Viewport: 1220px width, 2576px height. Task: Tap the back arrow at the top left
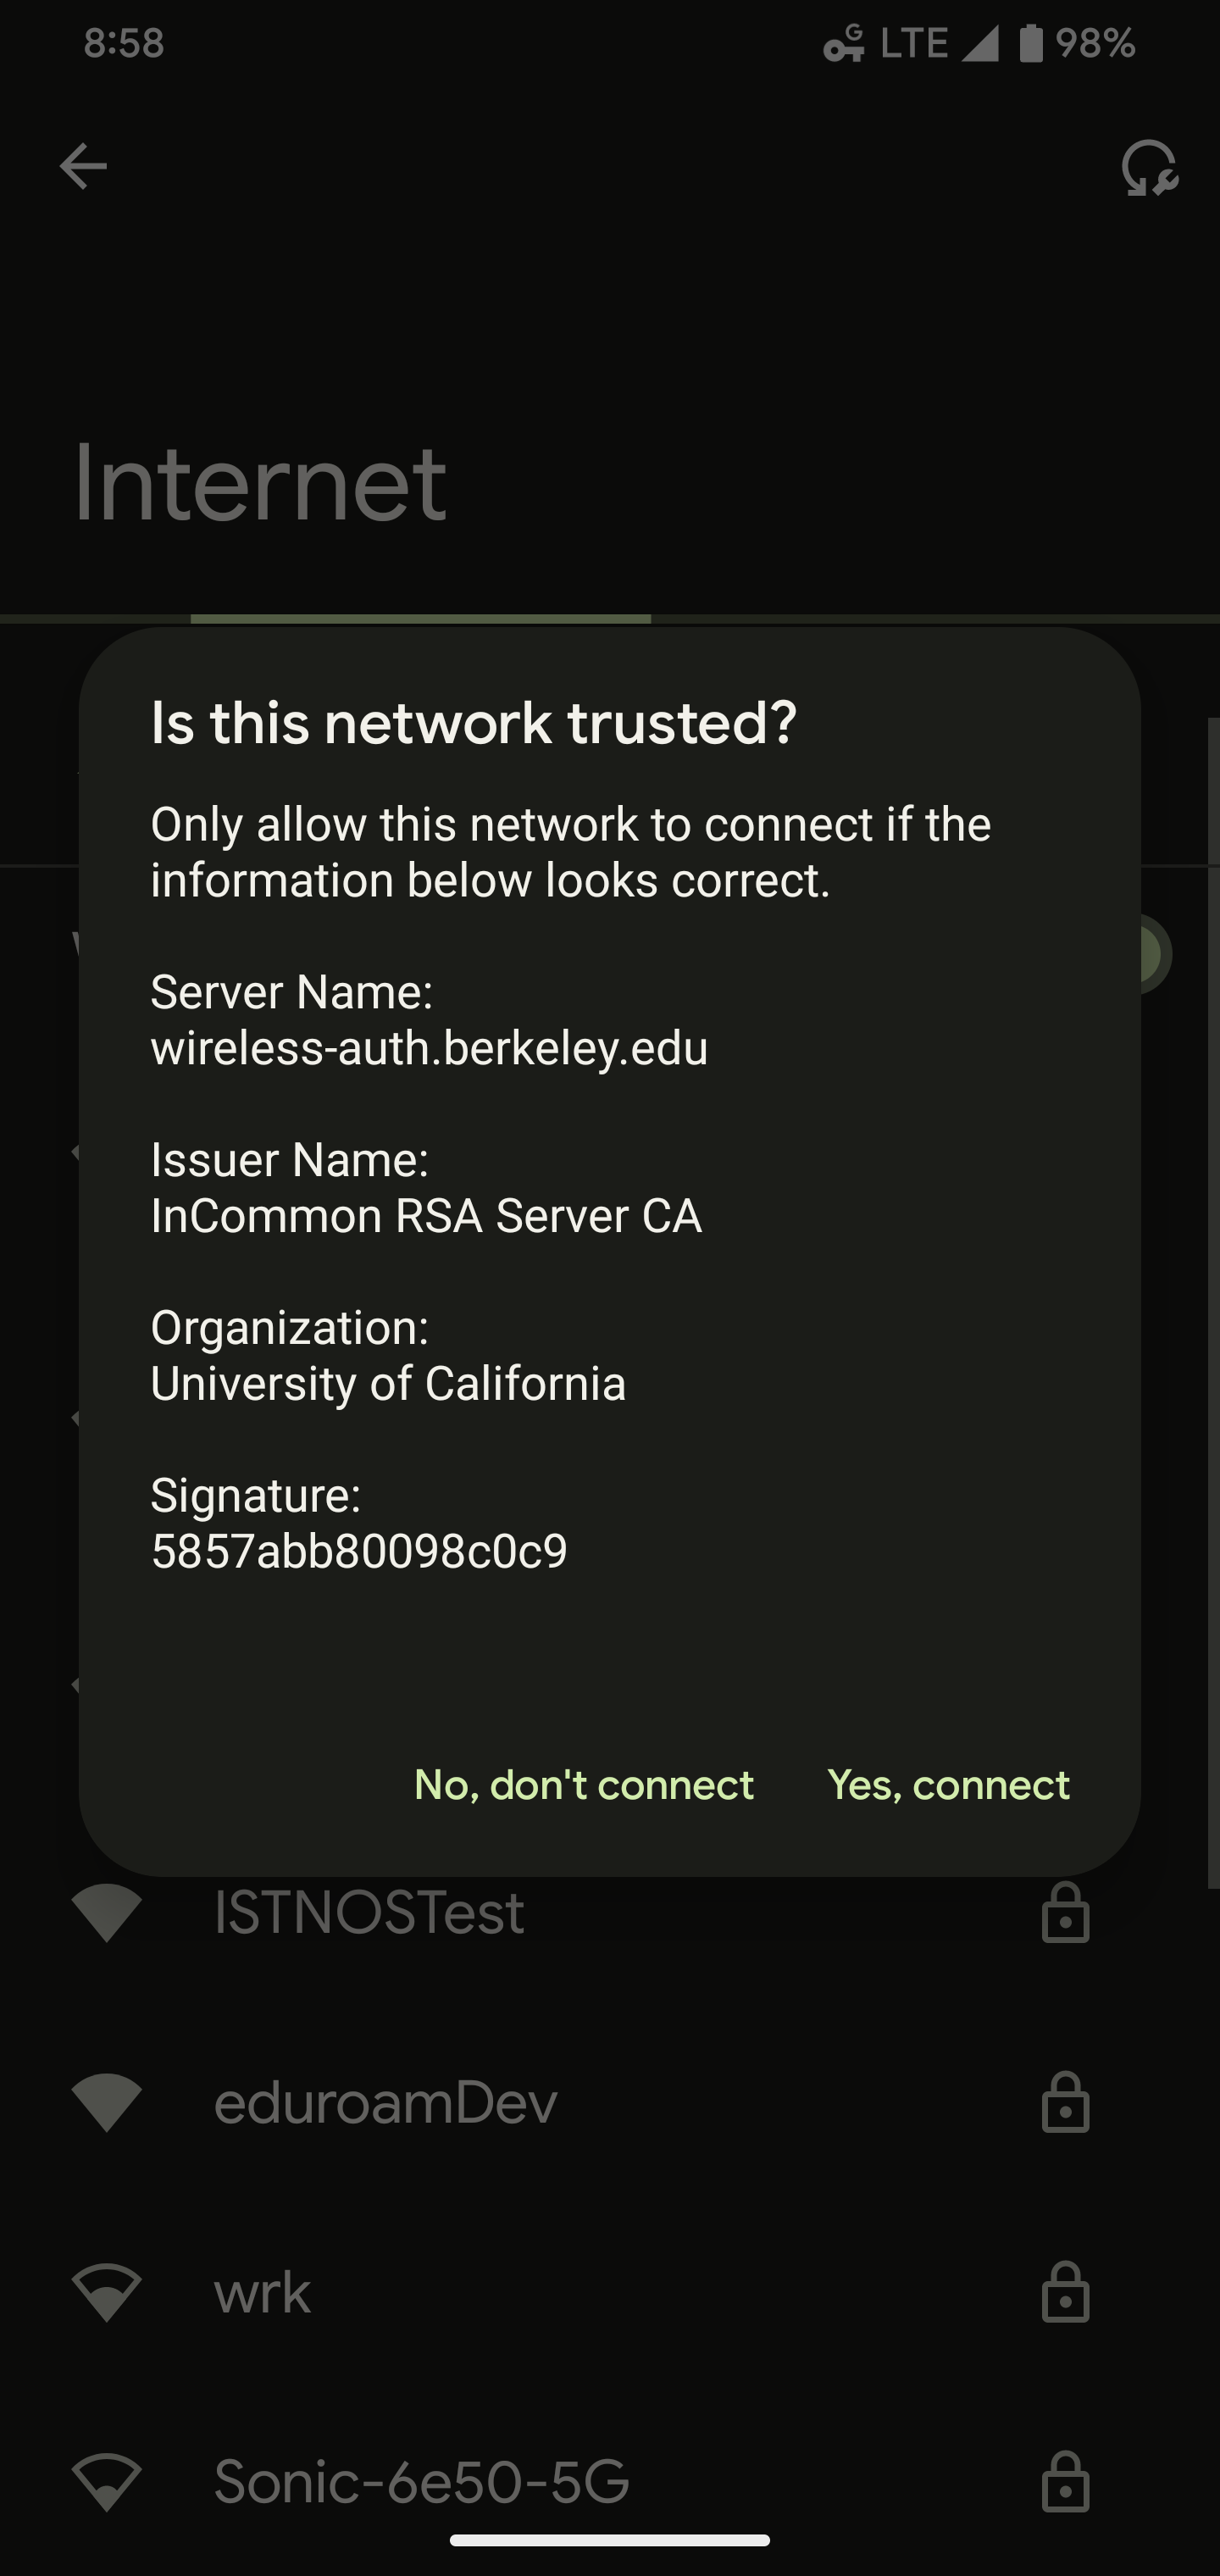pos(83,165)
